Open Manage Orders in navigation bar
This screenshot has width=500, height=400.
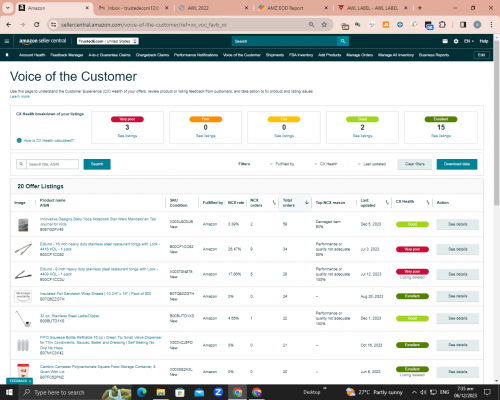(360, 55)
